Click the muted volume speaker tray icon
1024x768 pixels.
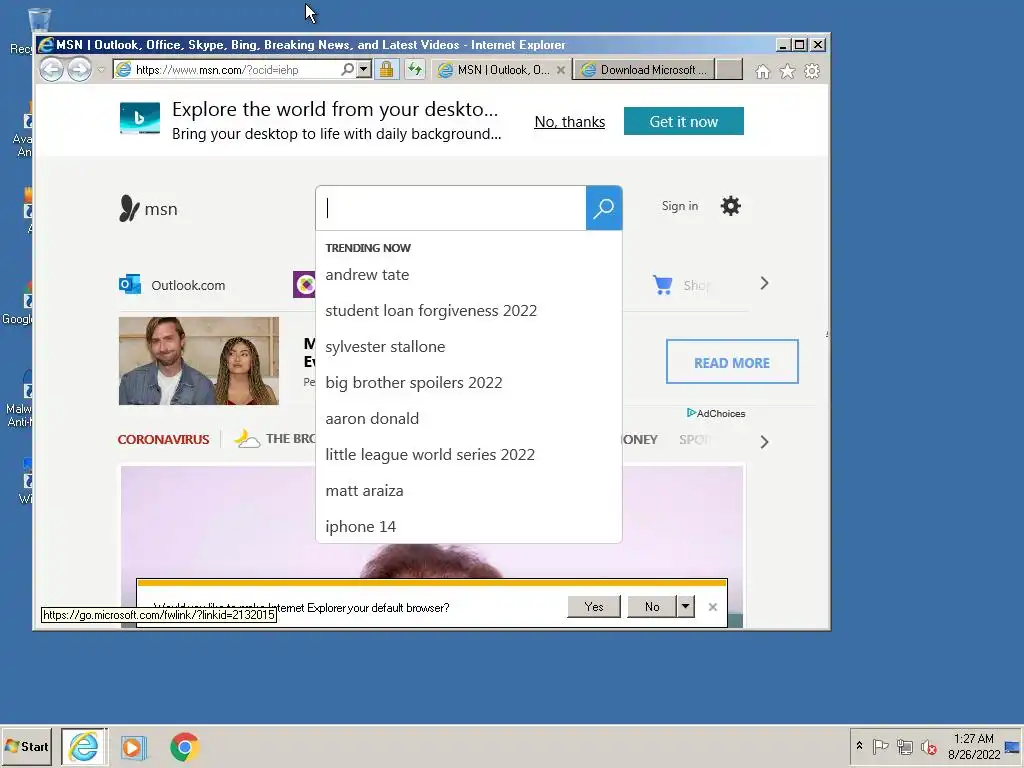[928, 746]
